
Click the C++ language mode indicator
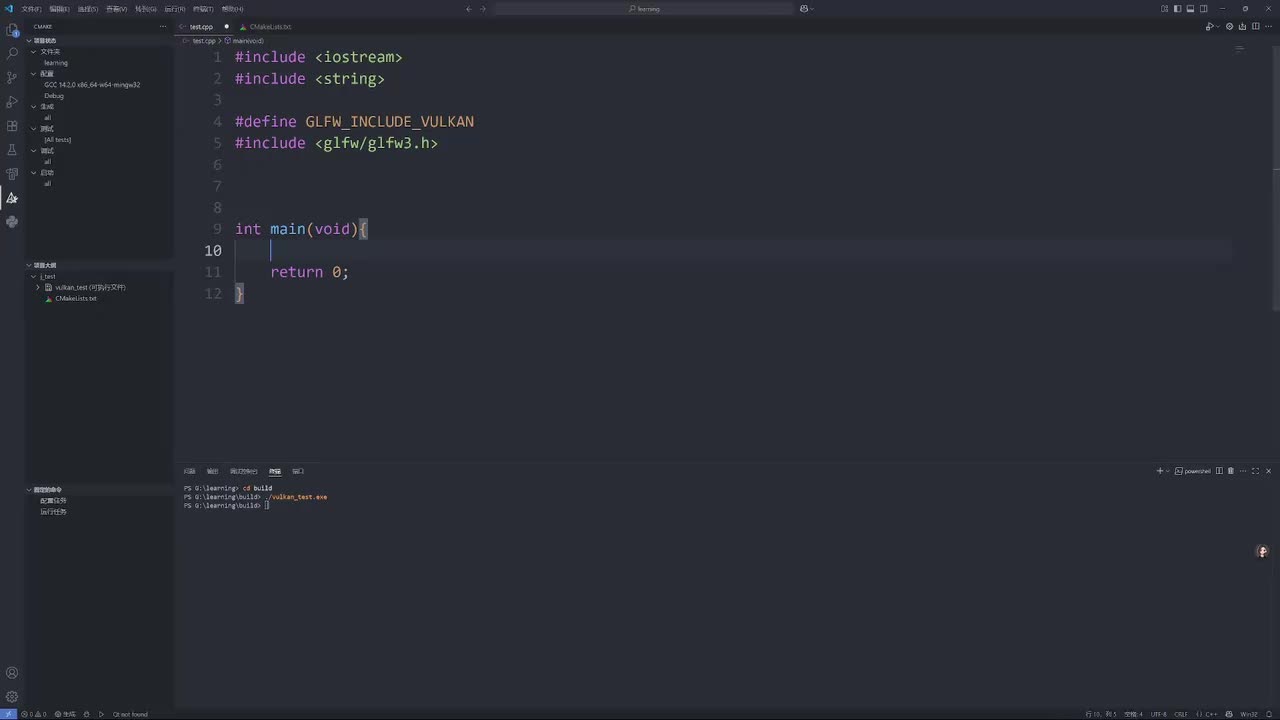point(1211,714)
